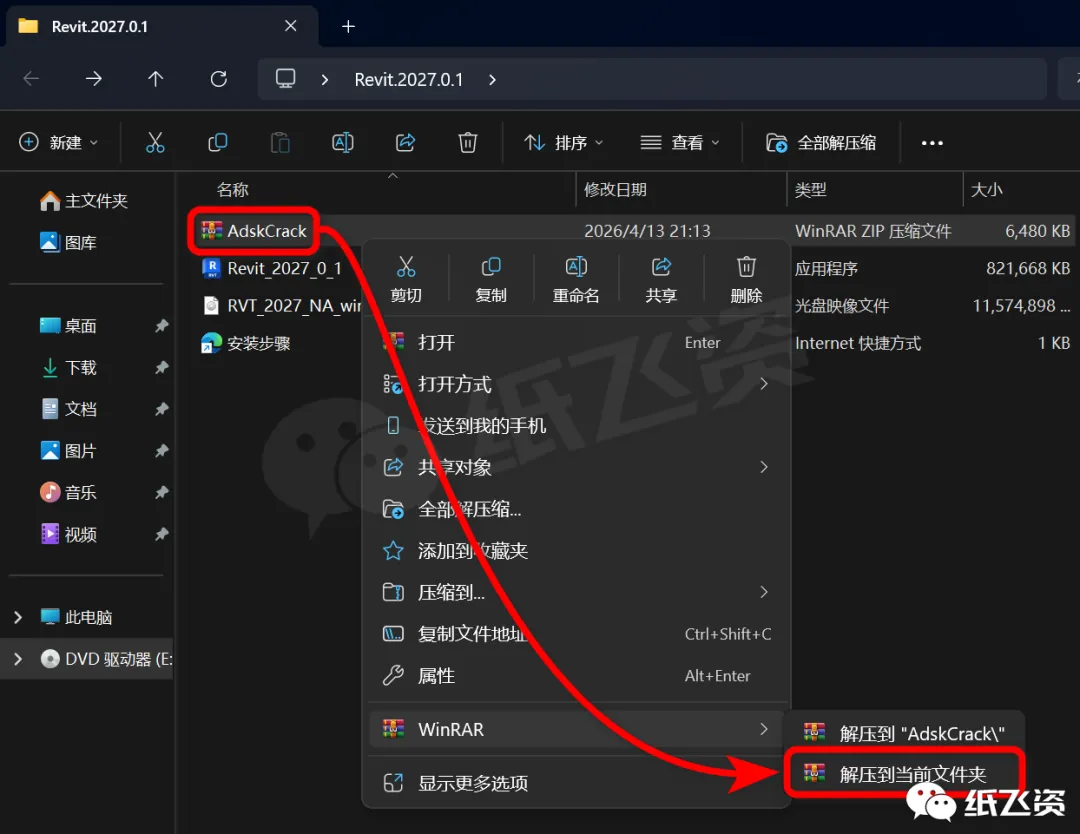The height and width of the screenshot is (834, 1080).
Task: Select DVD 驱动器 in sidebar
Action: pyautogui.click(x=106, y=659)
